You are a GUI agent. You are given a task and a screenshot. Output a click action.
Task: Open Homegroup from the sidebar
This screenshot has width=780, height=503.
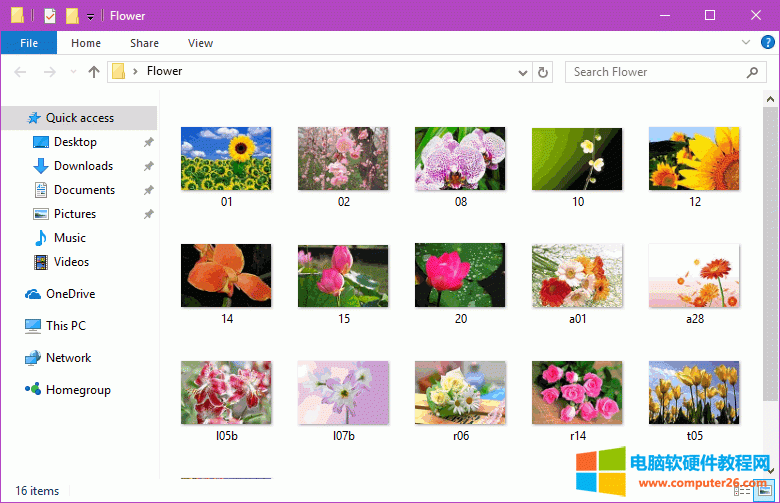point(78,390)
